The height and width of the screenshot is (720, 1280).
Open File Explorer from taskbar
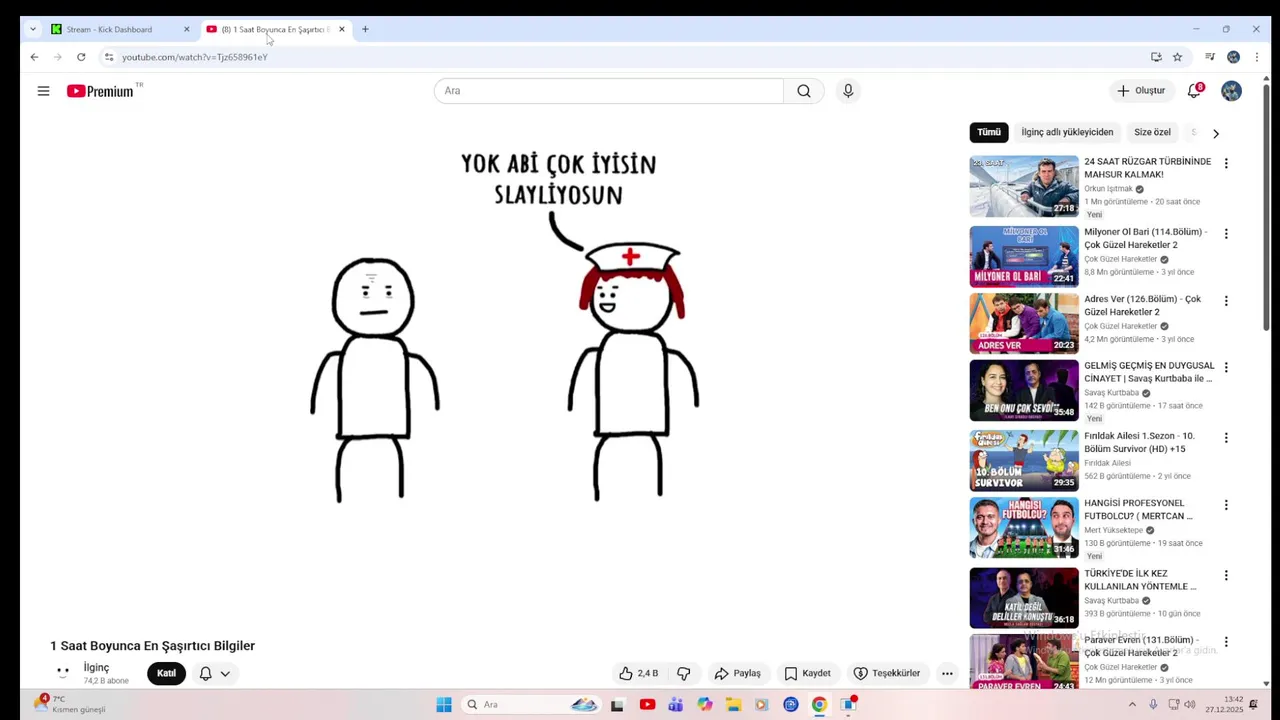click(733, 704)
